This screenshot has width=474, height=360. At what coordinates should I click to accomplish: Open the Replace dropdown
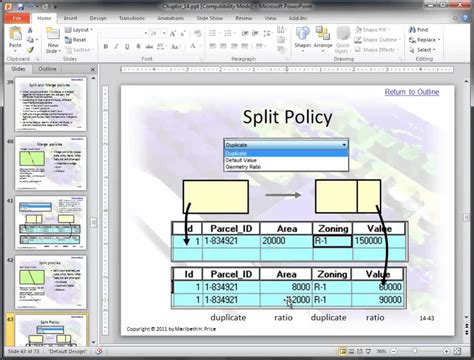tap(424, 40)
